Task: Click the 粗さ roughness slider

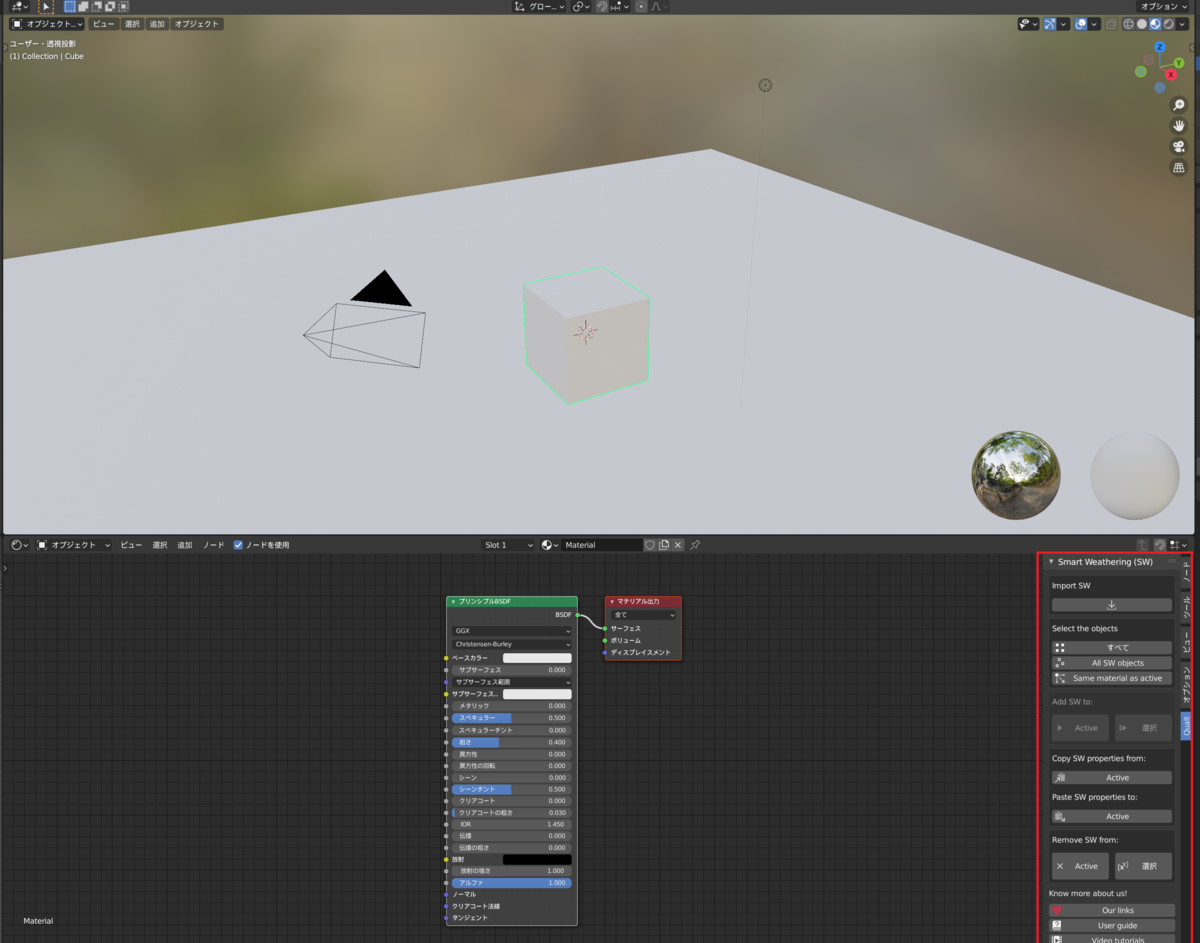Action: 512,742
